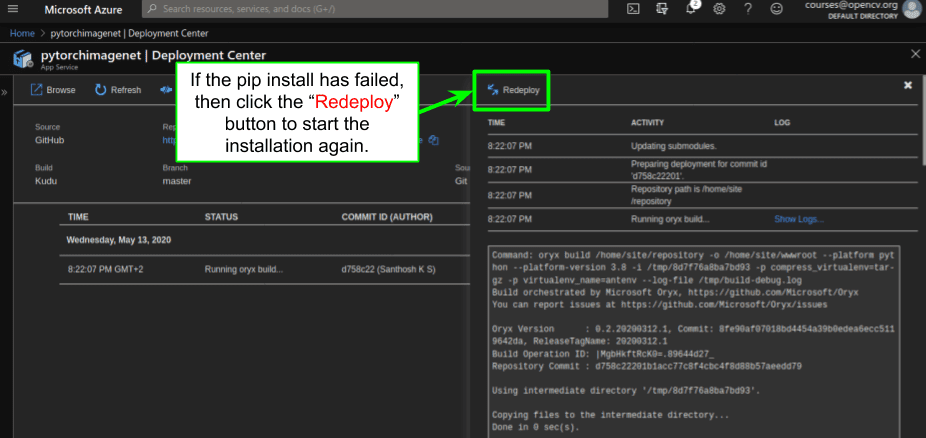Click the Wednesday, May 13, 2020 group header
926x438 pixels.
click(x=119, y=240)
